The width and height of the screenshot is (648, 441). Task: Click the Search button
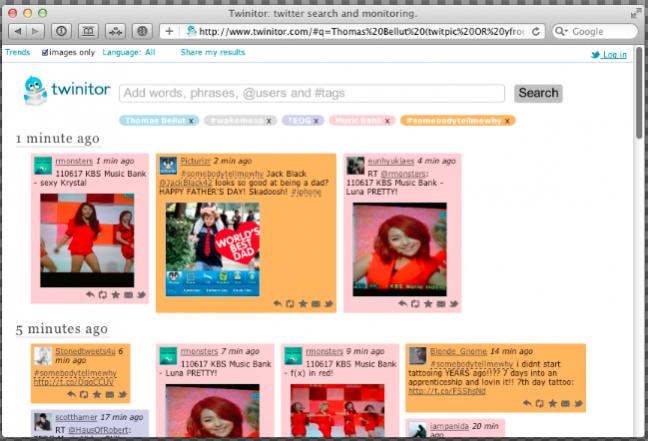click(538, 93)
